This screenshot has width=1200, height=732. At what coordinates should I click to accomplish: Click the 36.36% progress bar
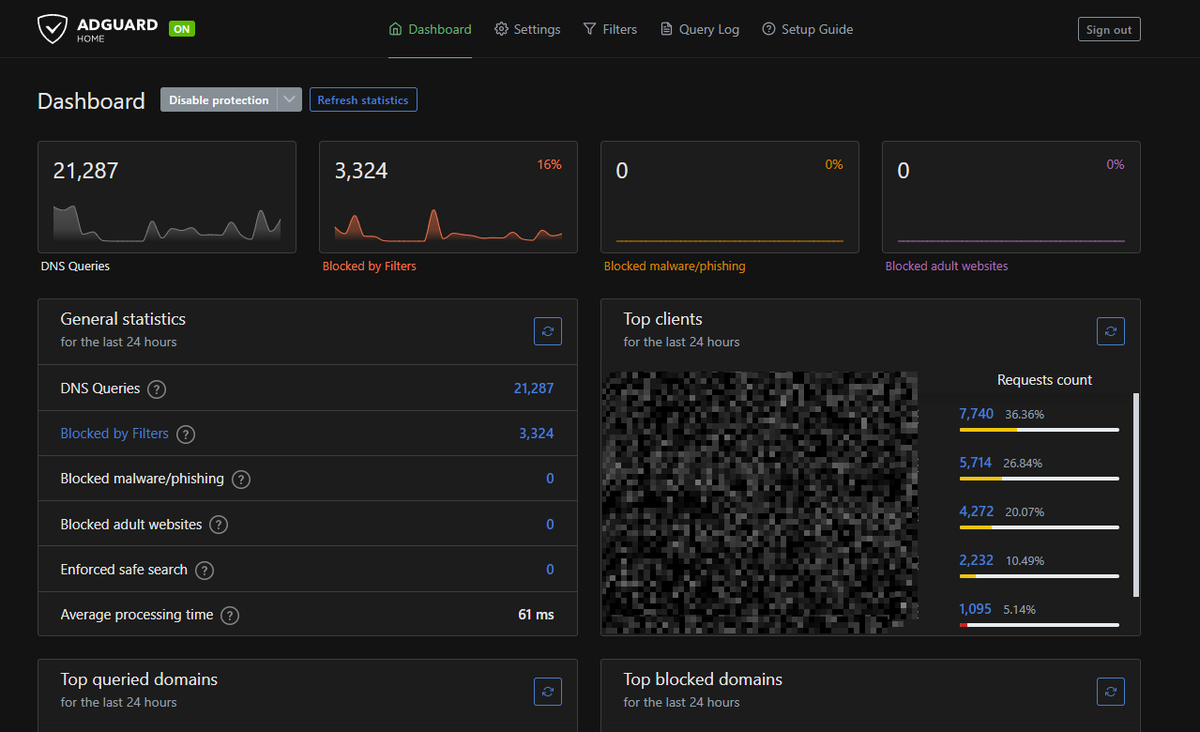click(x=1039, y=429)
